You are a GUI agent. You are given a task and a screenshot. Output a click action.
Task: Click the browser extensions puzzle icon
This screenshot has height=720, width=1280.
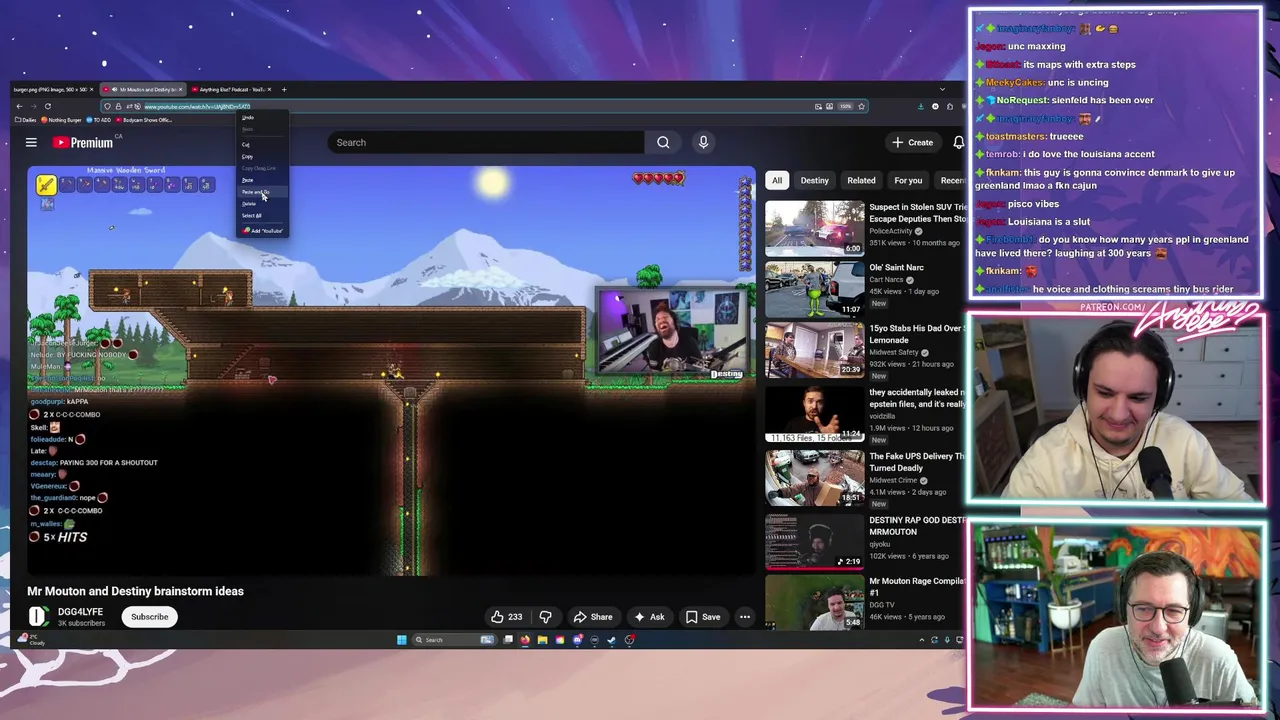950,106
